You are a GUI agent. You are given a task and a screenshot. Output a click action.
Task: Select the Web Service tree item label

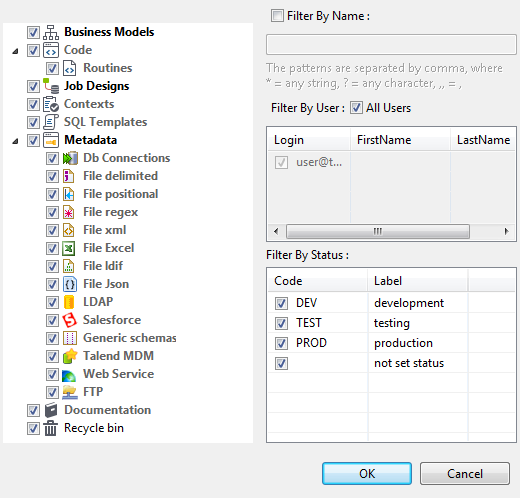coord(118,374)
